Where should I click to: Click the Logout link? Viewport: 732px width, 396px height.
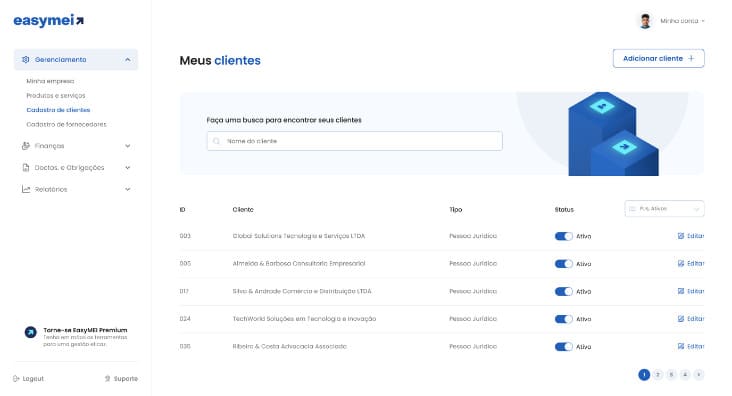[28, 378]
